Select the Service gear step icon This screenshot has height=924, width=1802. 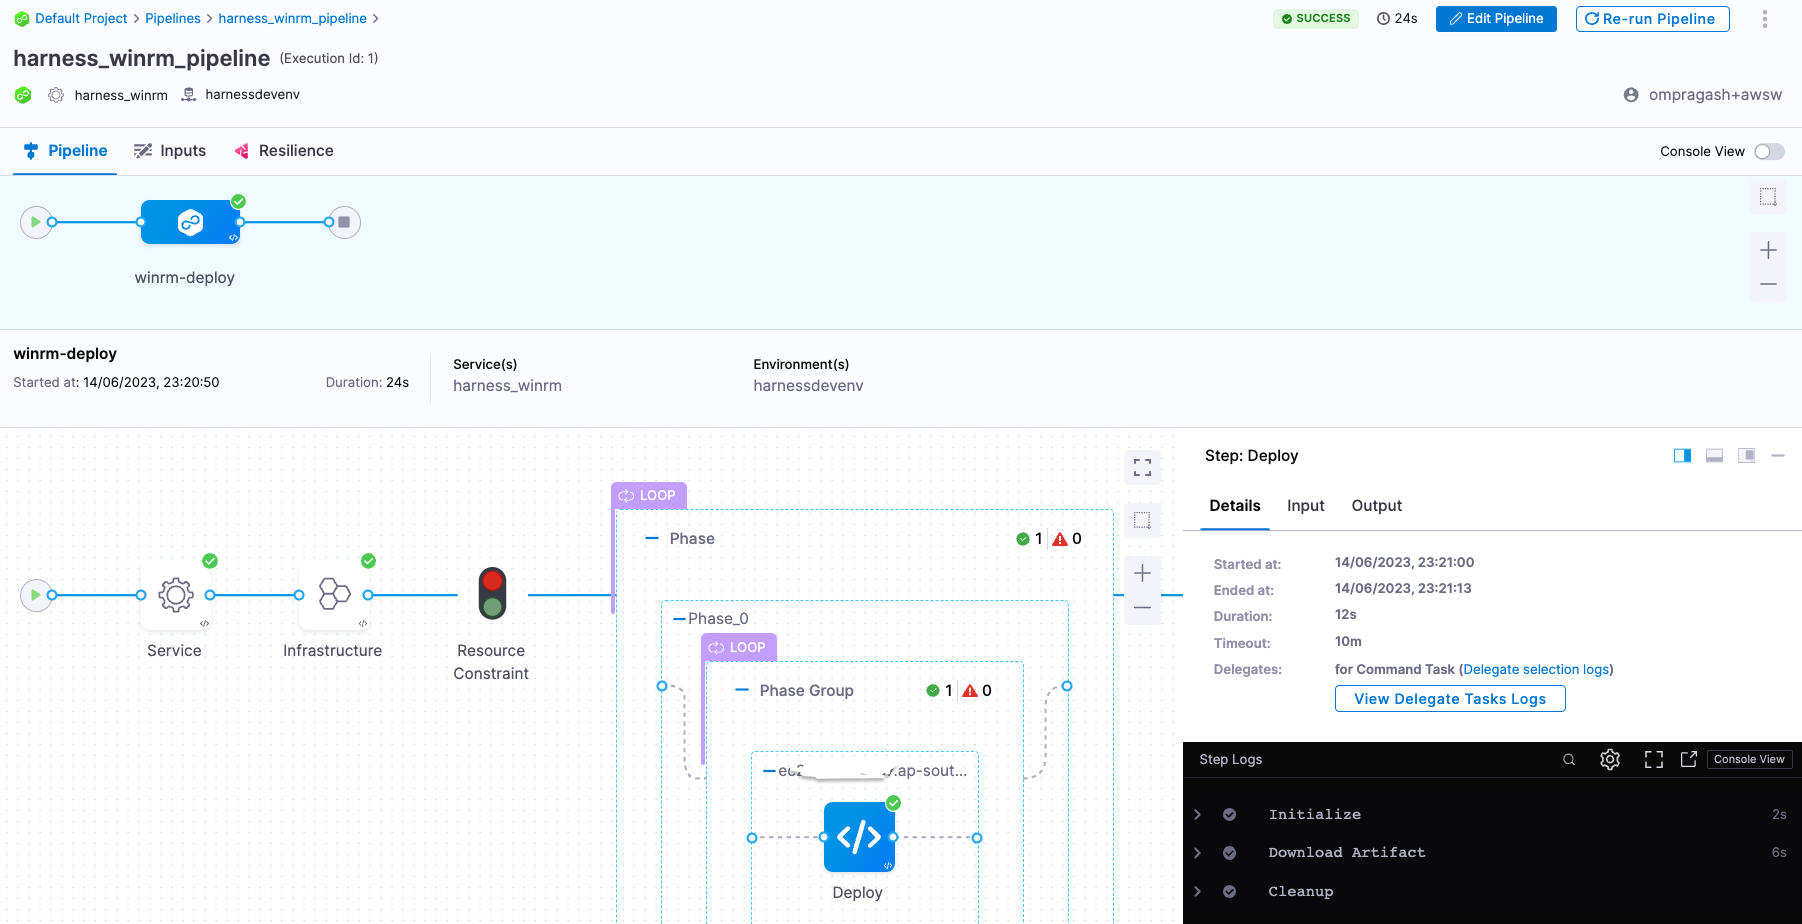coord(176,595)
